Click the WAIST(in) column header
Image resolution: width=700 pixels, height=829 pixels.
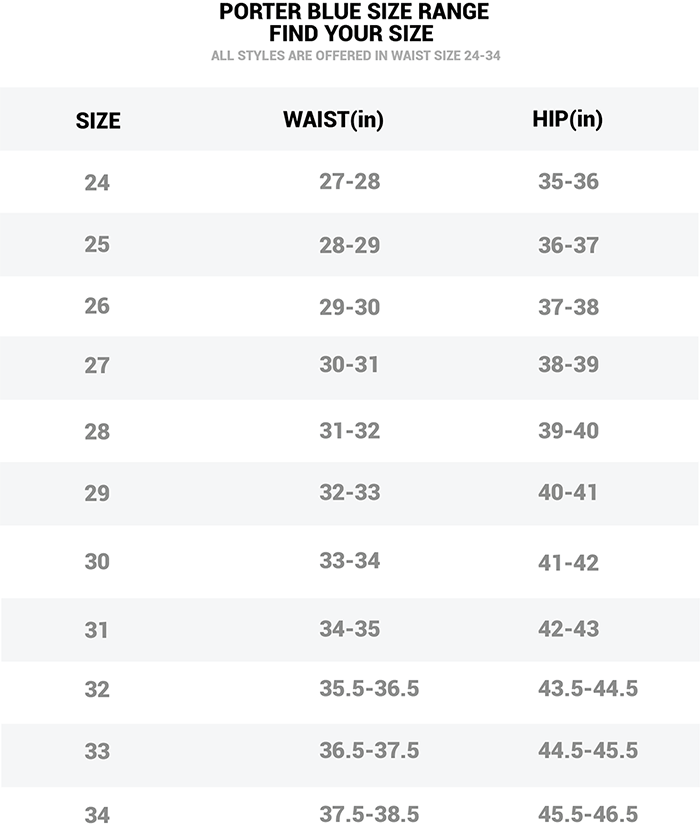pyautogui.click(x=333, y=119)
